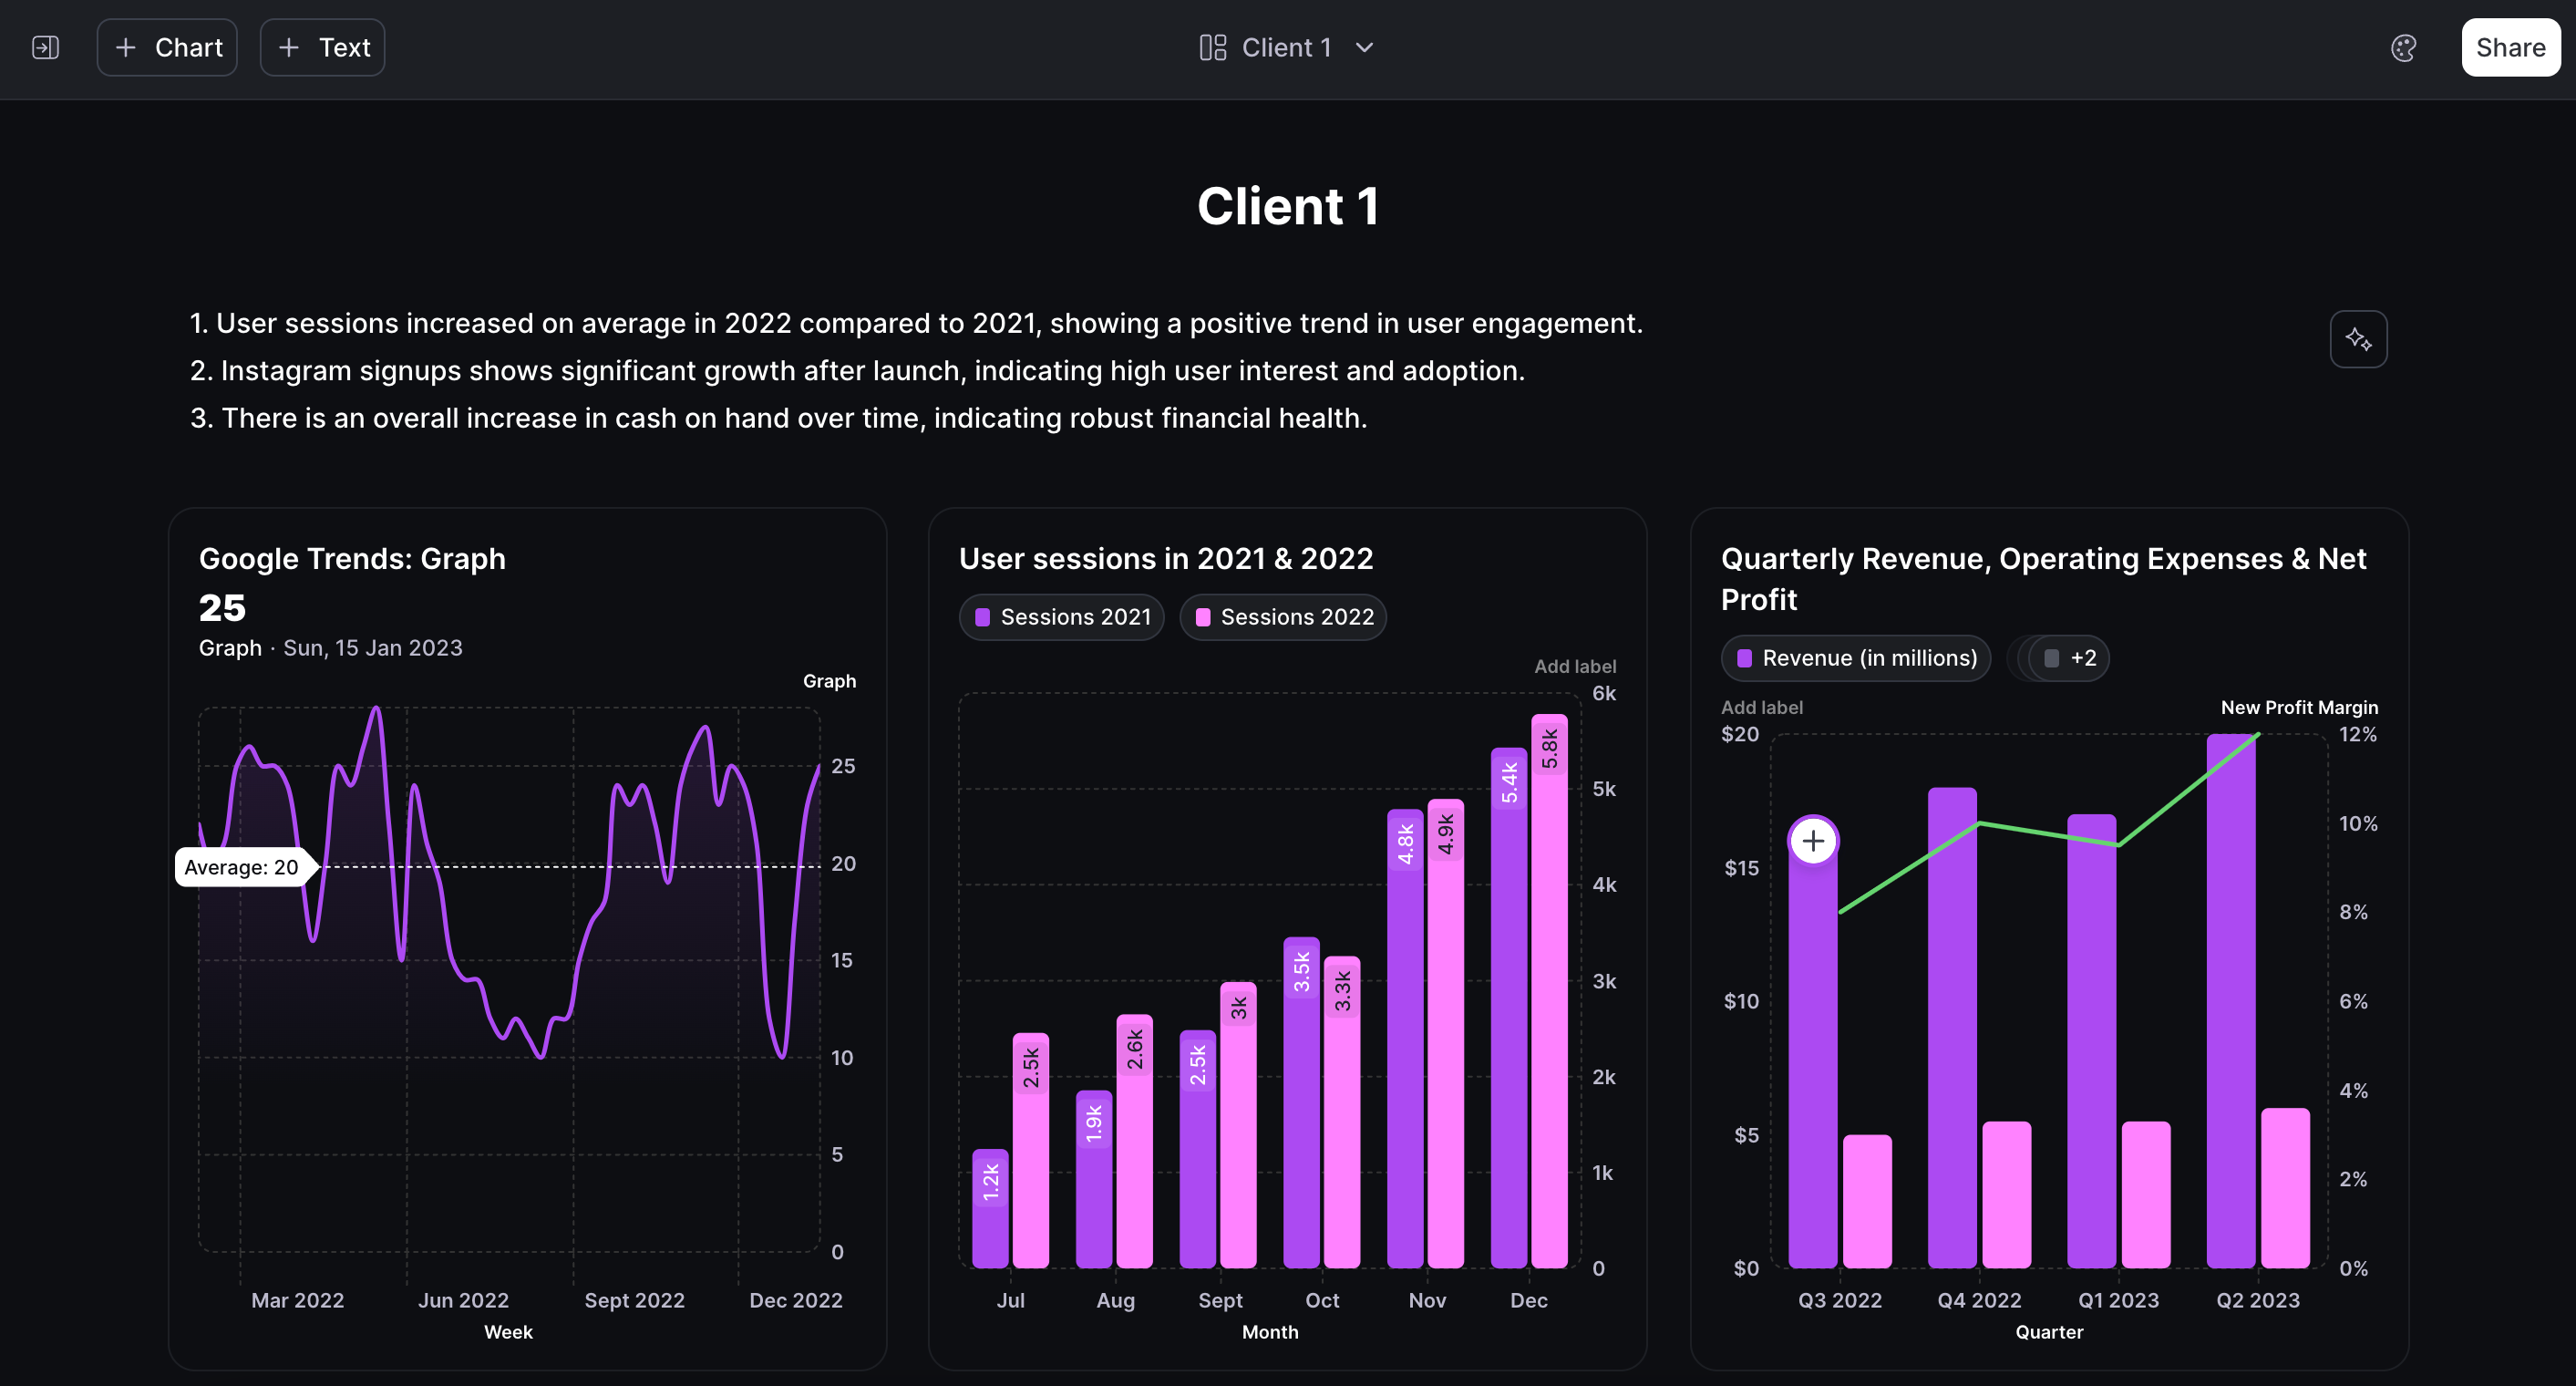The image size is (2576, 1386).
Task: Click Add label above the sessions chart
Action: pyautogui.click(x=1574, y=666)
